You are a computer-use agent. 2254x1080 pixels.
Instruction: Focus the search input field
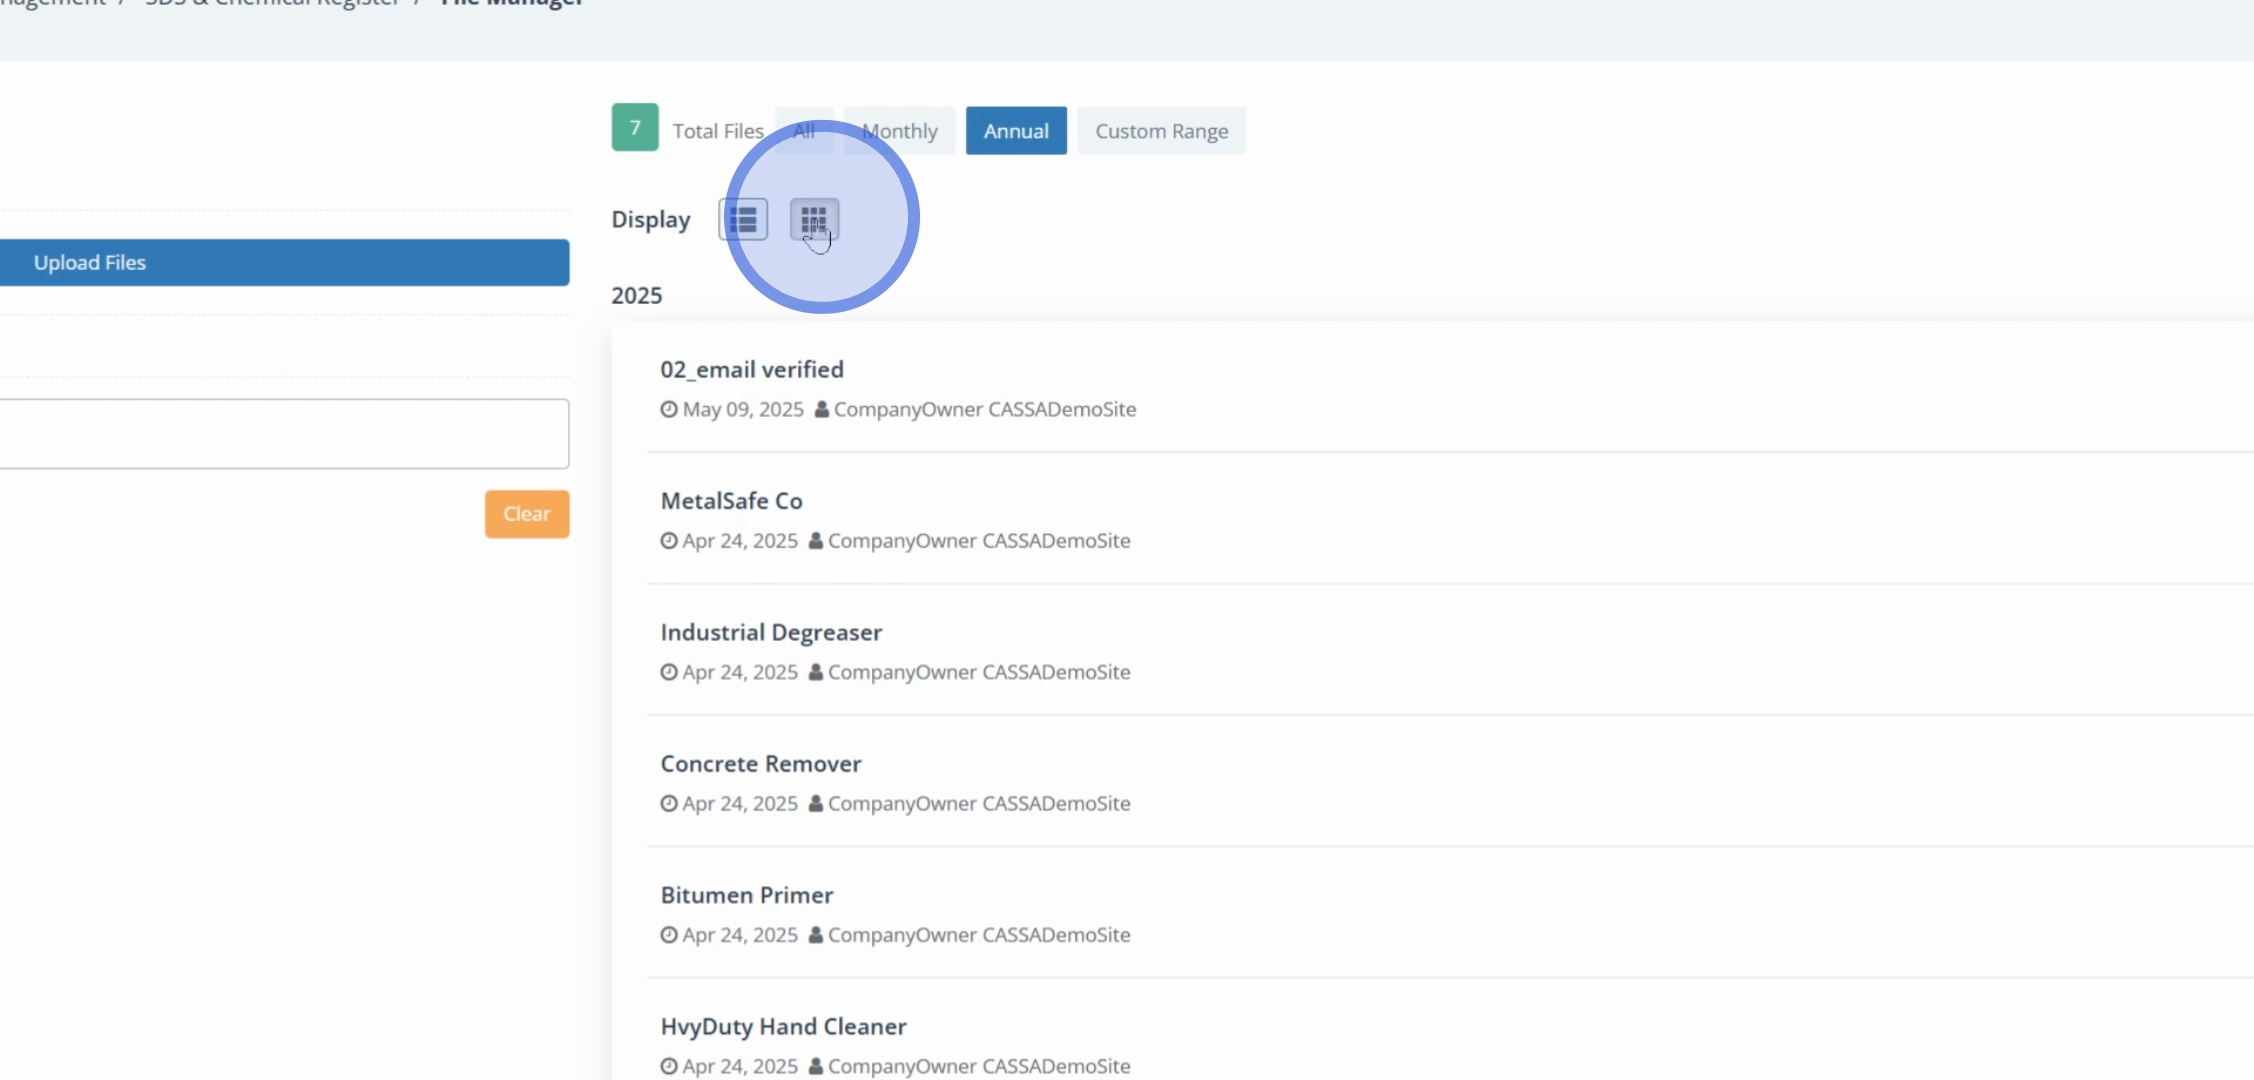(283, 434)
